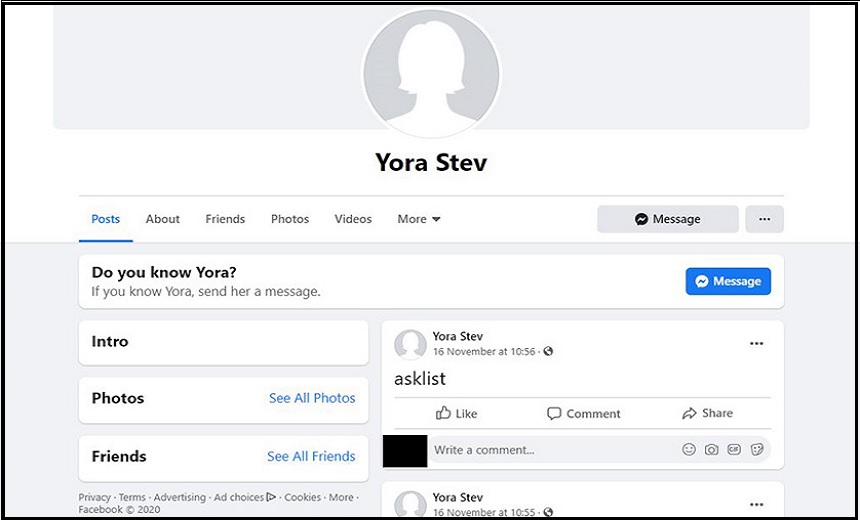860x520 pixels.
Task: Click the sticker icon in comment box
Action: (757, 450)
